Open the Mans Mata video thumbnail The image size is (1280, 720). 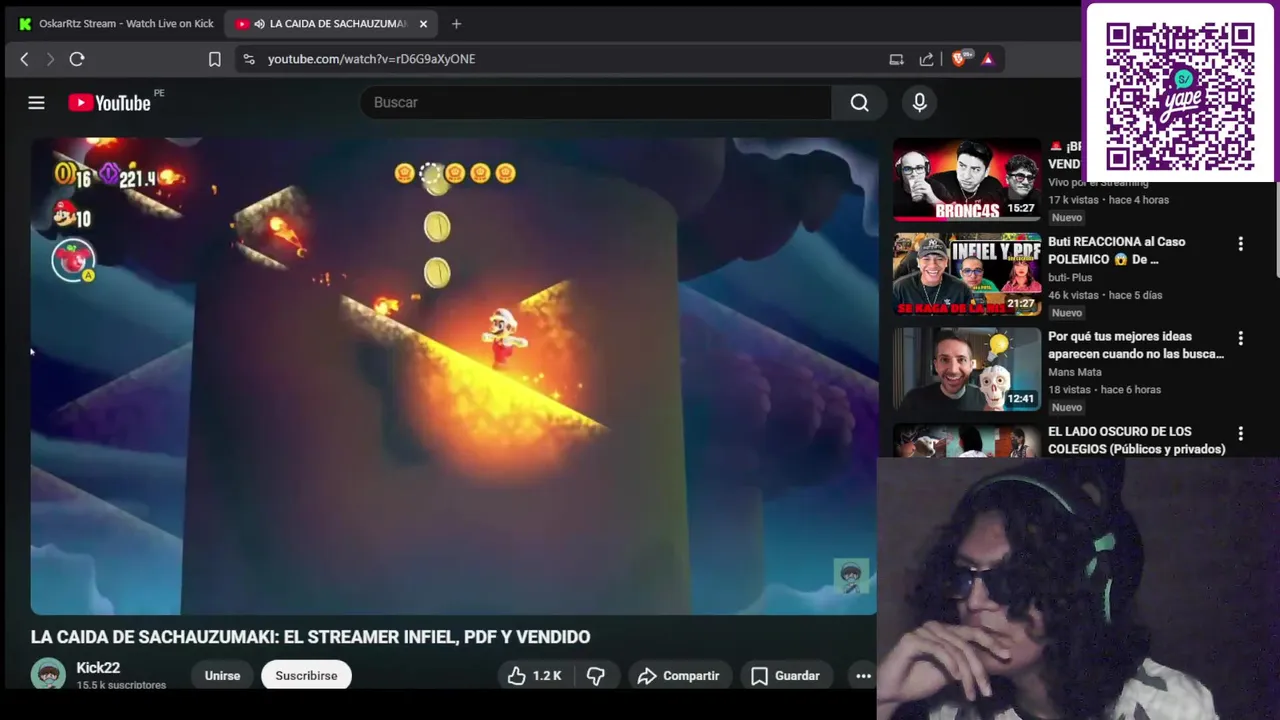967,369
